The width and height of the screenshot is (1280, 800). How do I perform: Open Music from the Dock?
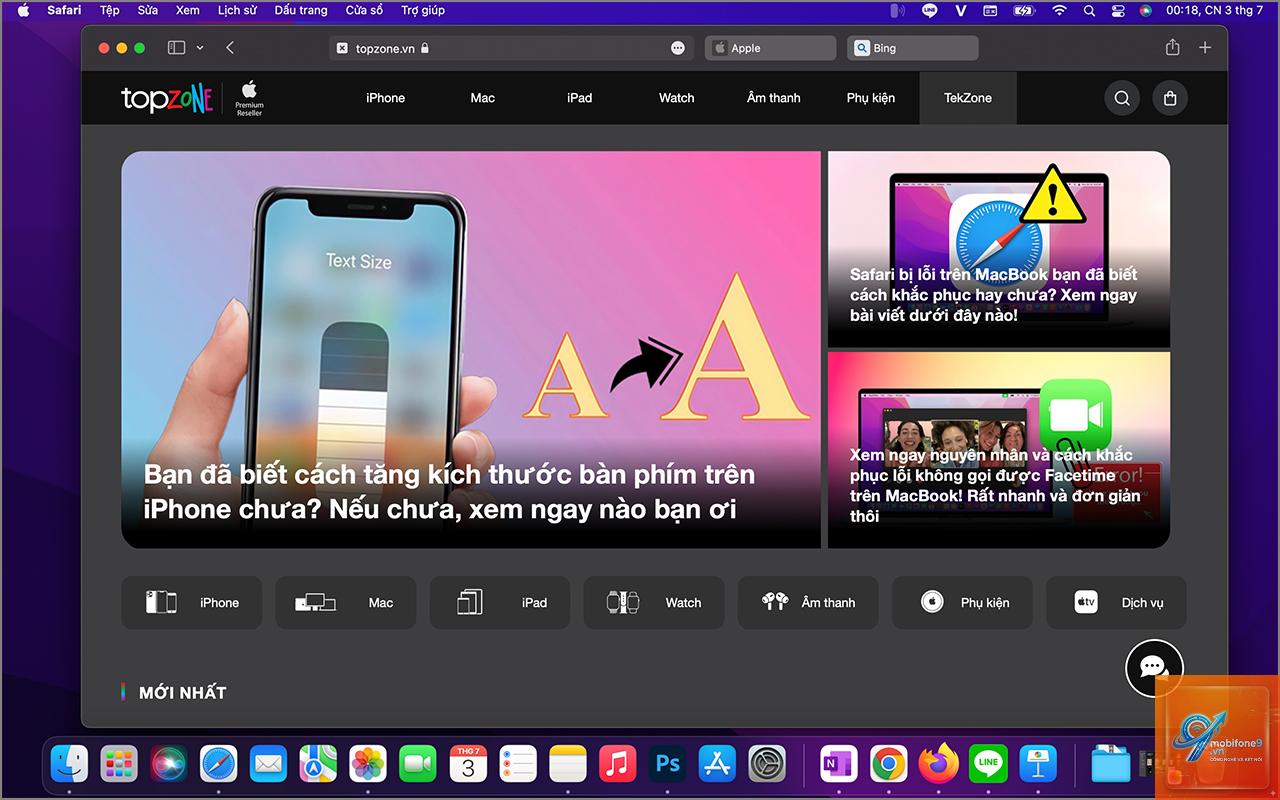(x=618, y=765)
